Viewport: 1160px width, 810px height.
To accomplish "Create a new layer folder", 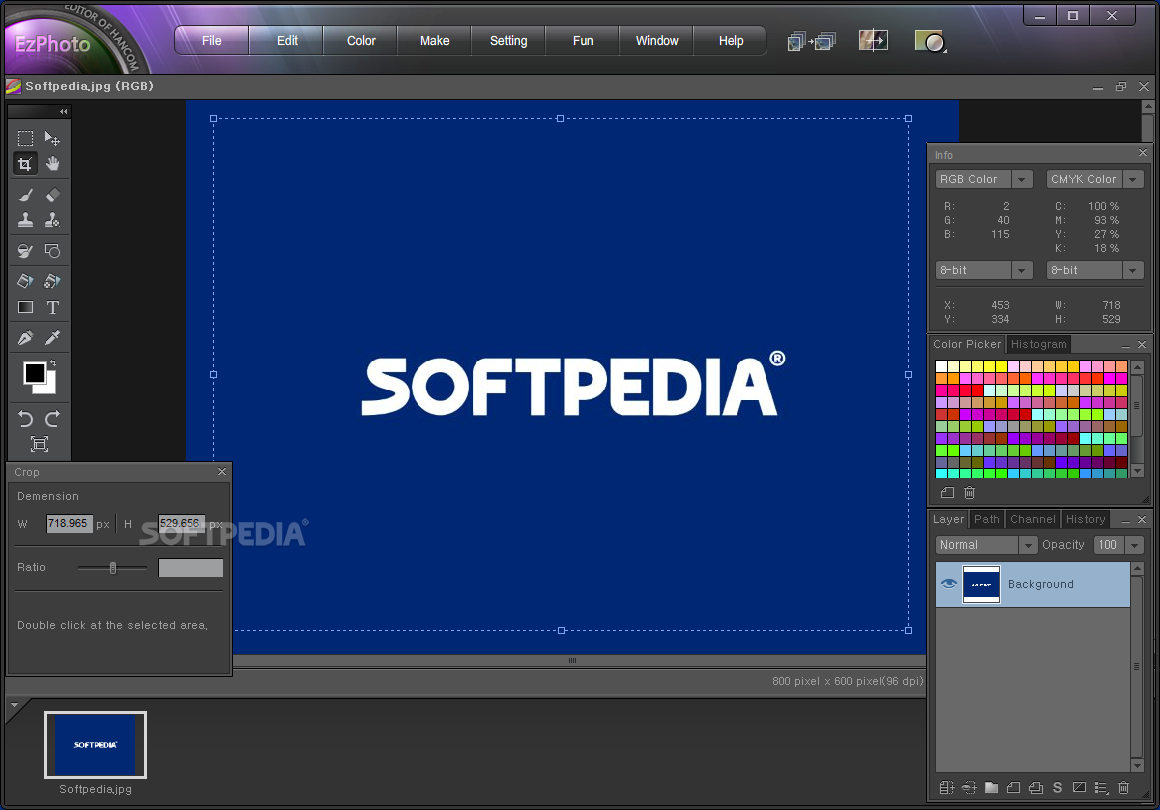I will (x=991, y=788).
